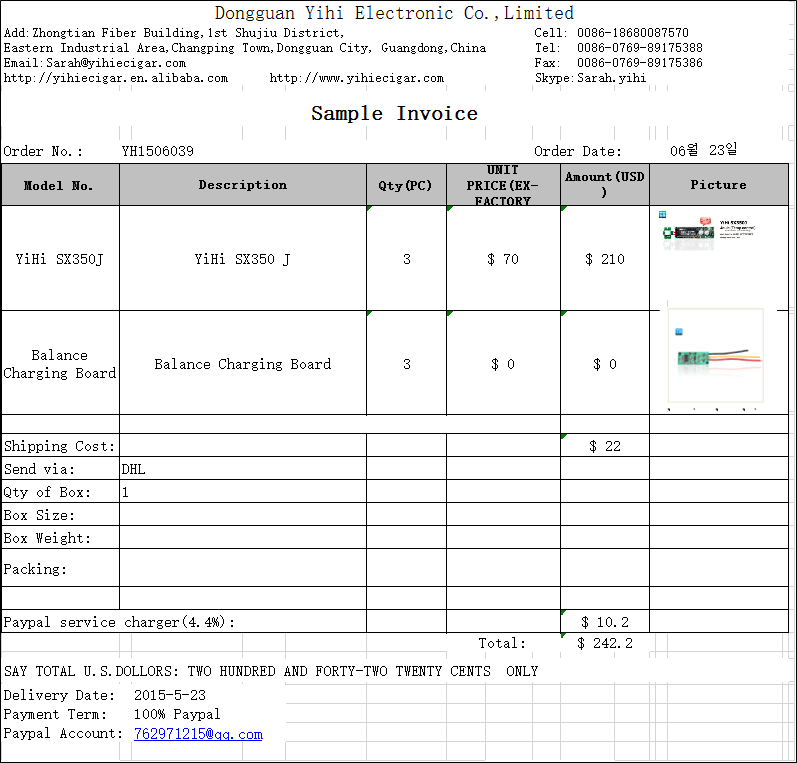Click the small blue icon above SX350J picture
The image size is (797, 763).
662,215
